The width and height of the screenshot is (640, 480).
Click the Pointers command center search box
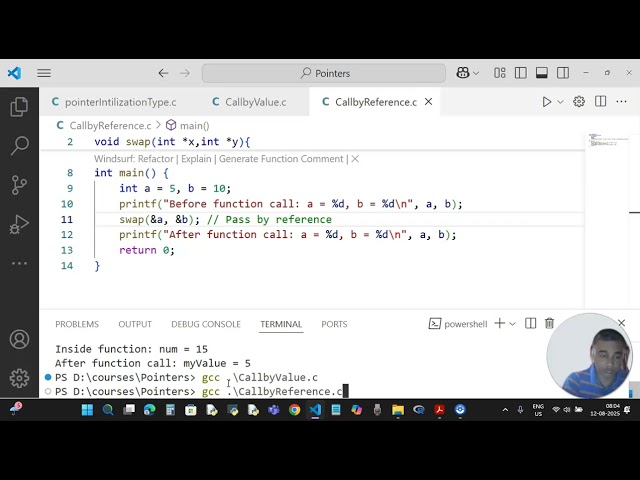click(324, 73)
